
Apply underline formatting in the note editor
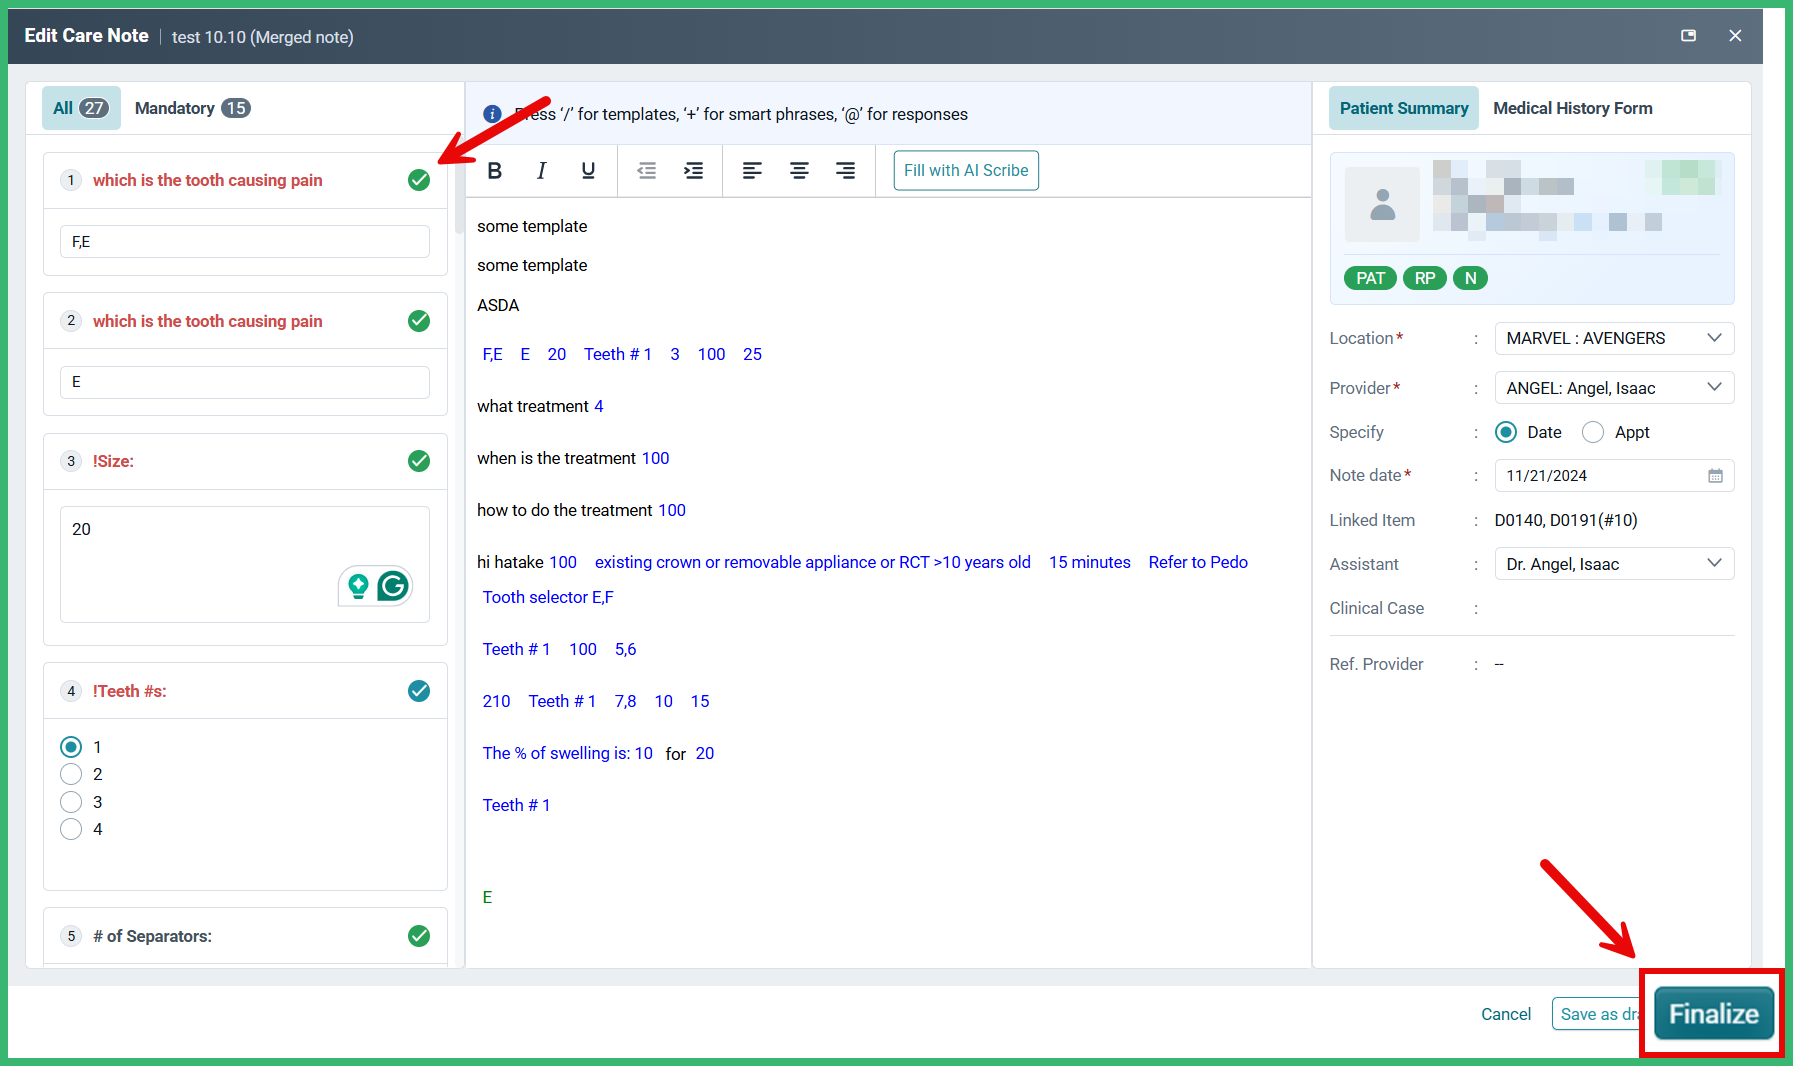coord(588,170)
